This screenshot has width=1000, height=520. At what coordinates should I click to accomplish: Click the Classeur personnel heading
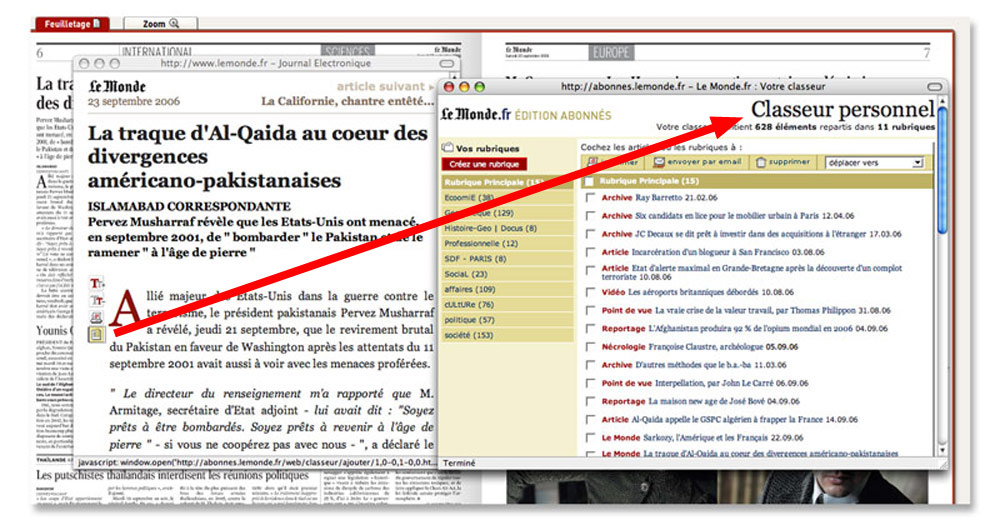842,109
